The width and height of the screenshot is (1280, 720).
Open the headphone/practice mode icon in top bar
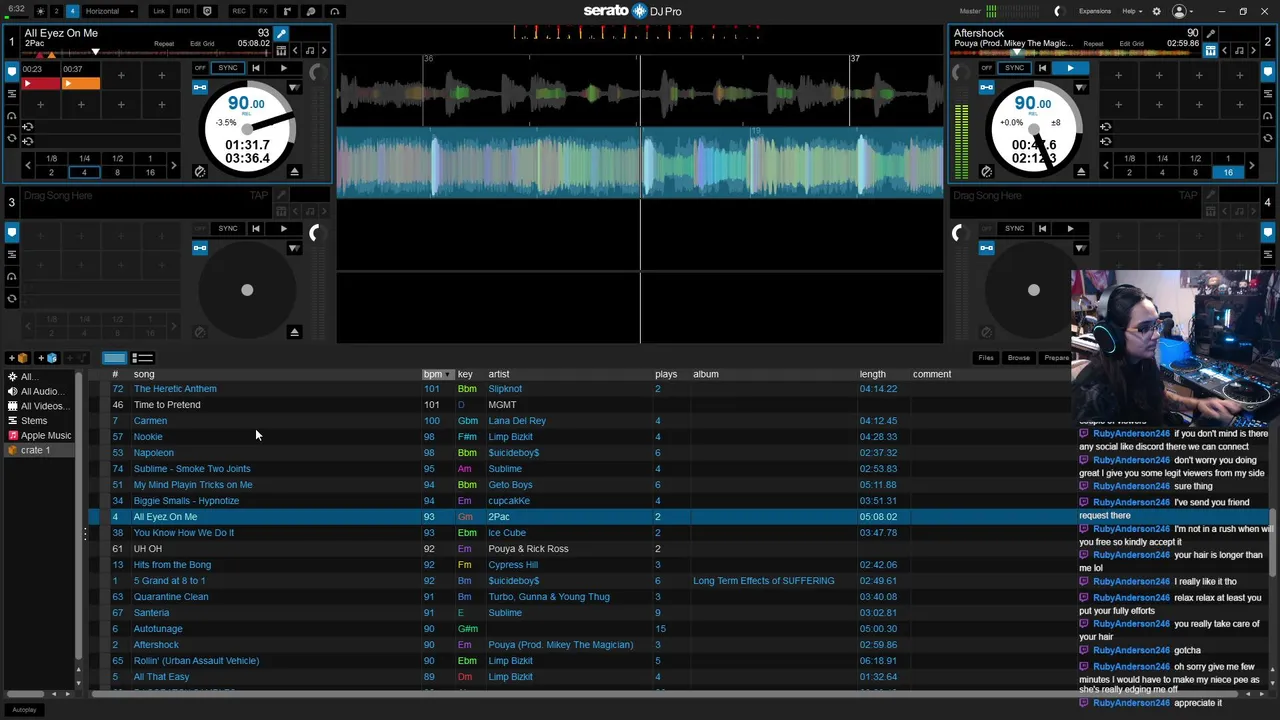coord(335,11)
